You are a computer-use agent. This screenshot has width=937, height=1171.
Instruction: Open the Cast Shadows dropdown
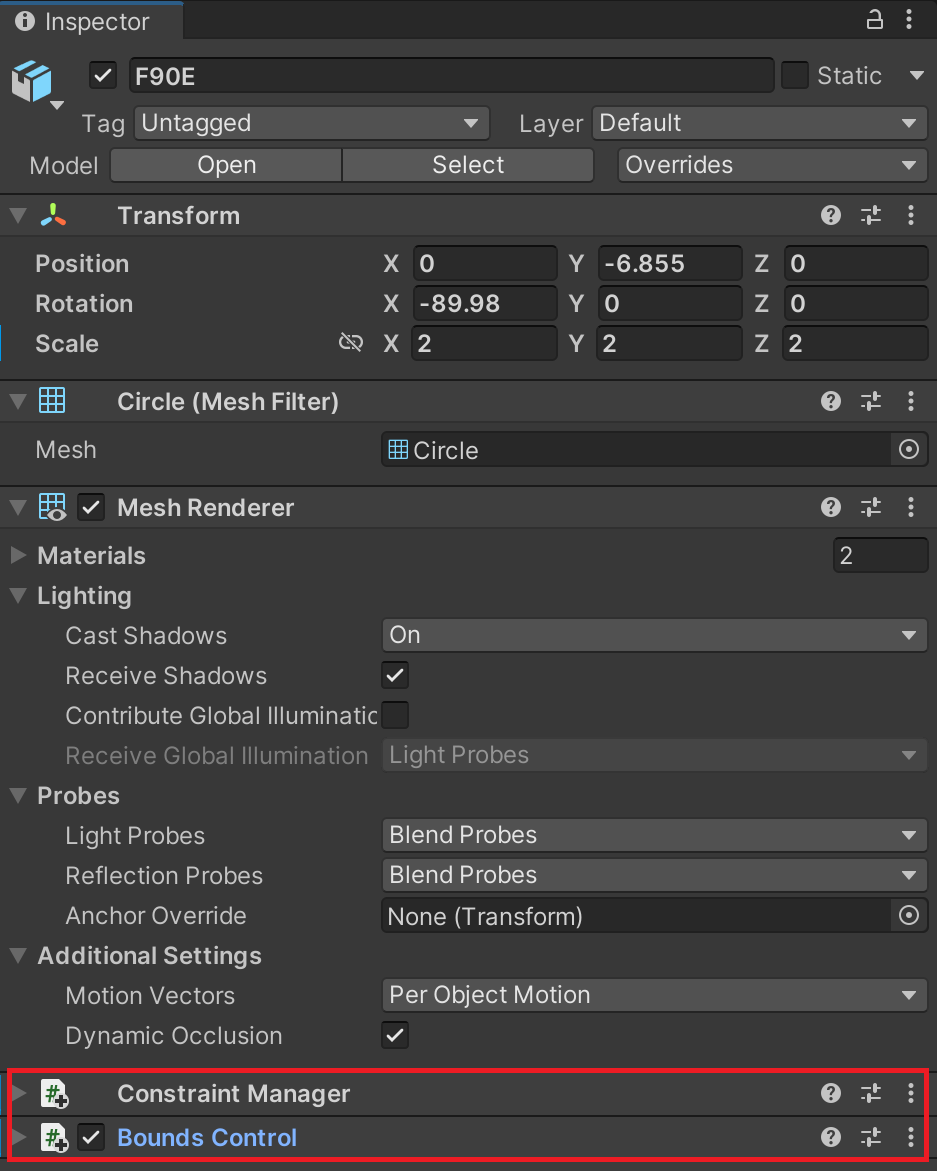point(654,635)
